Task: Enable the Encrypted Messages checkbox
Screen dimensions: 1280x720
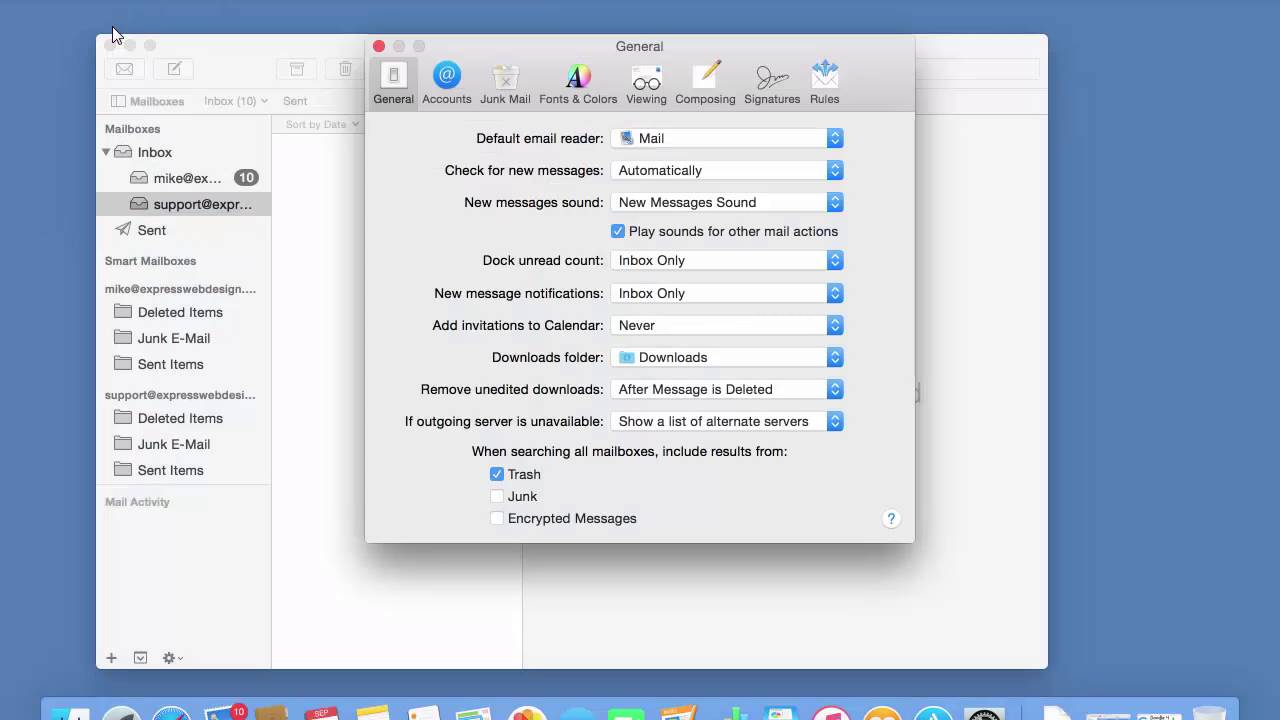Action: click(497, 518)
